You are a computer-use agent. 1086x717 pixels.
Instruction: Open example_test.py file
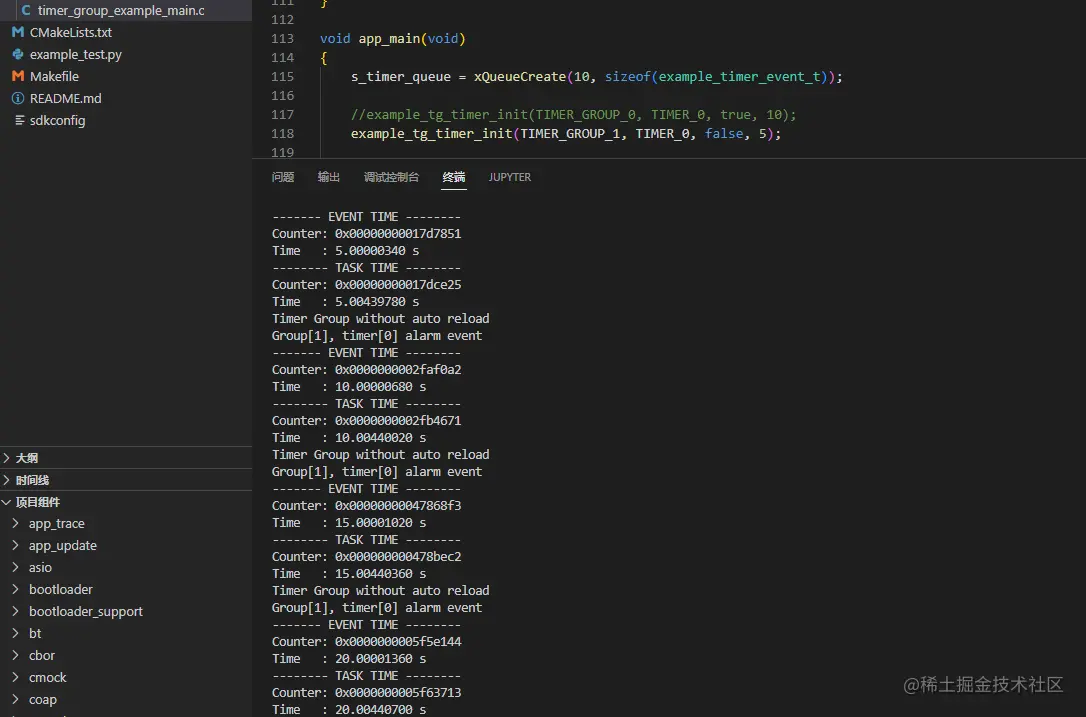75,55
